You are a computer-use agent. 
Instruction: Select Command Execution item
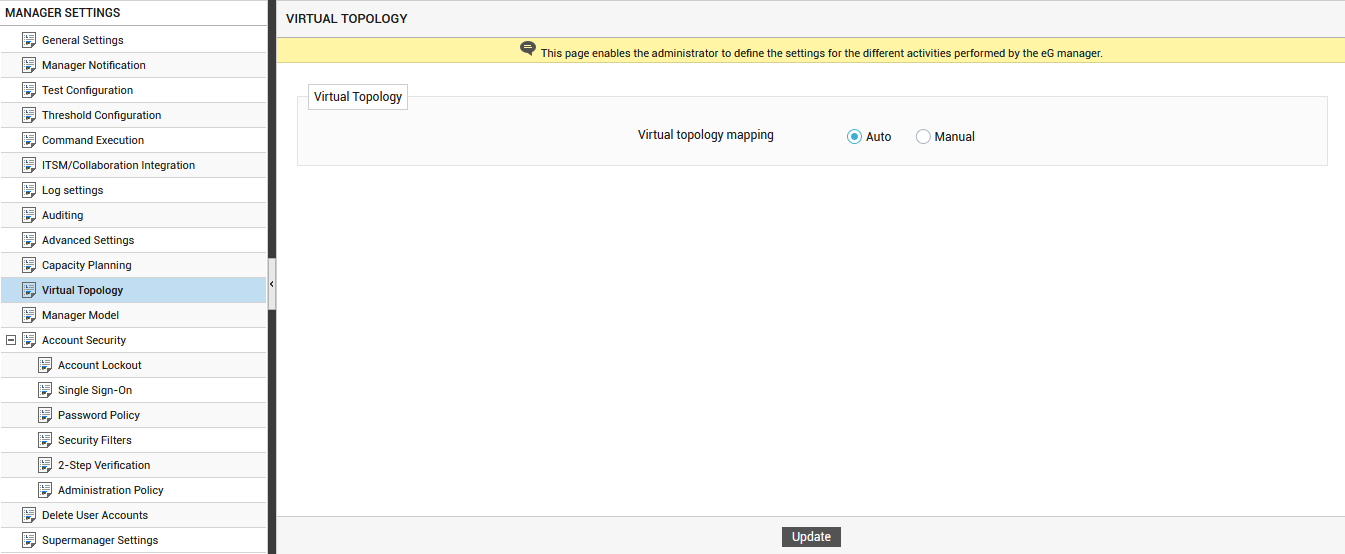93,140
